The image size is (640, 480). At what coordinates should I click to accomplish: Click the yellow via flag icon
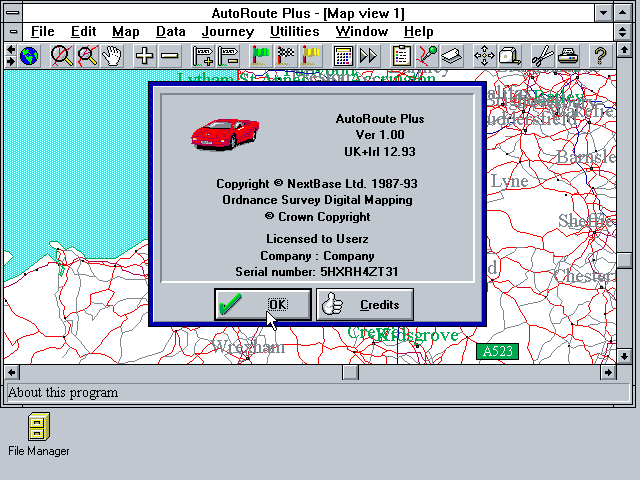(x=311, y=56)
